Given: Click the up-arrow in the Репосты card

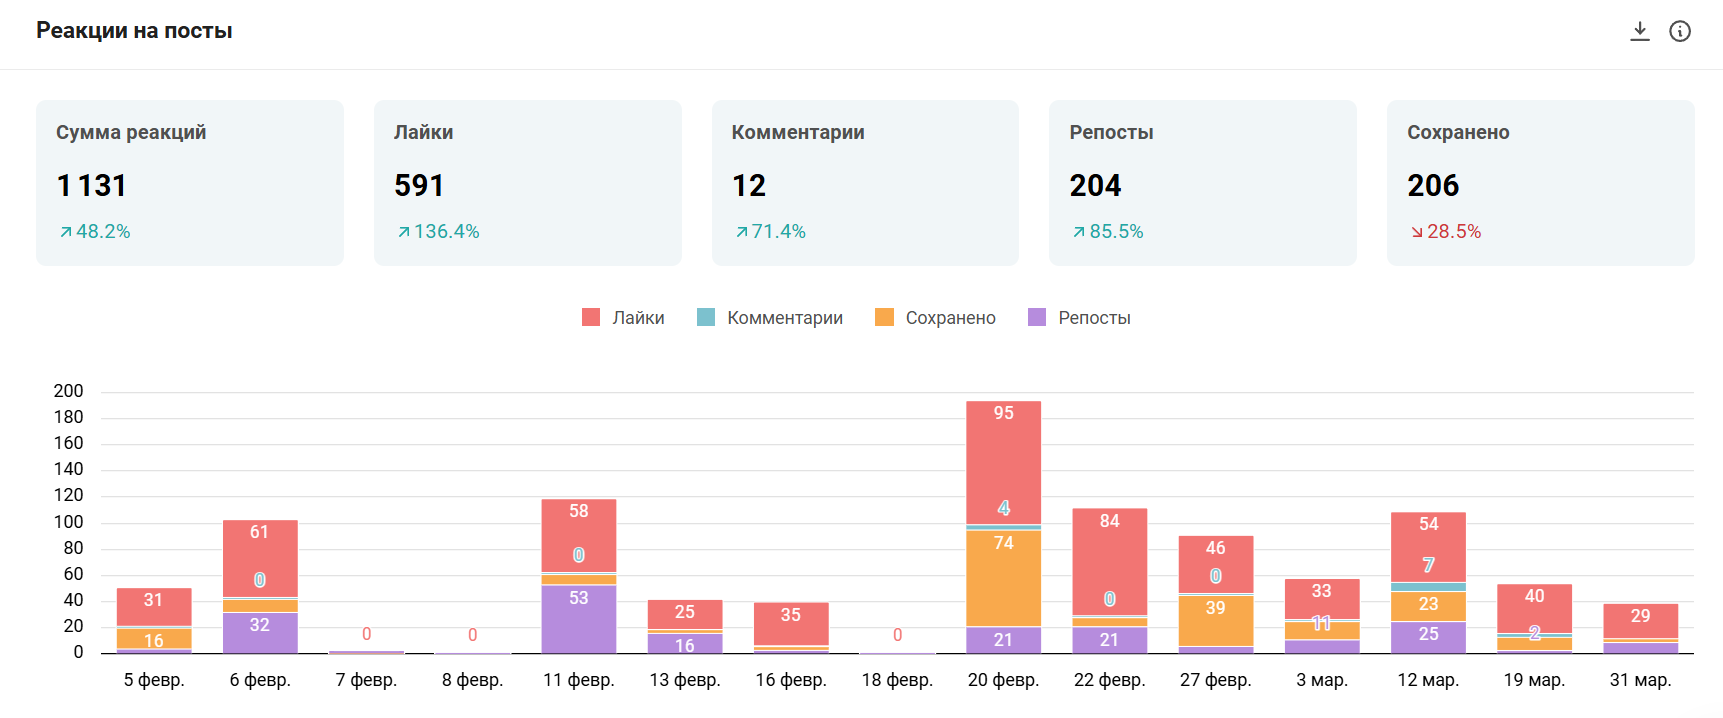Looking at the screenshot, I should point(1079,232).
